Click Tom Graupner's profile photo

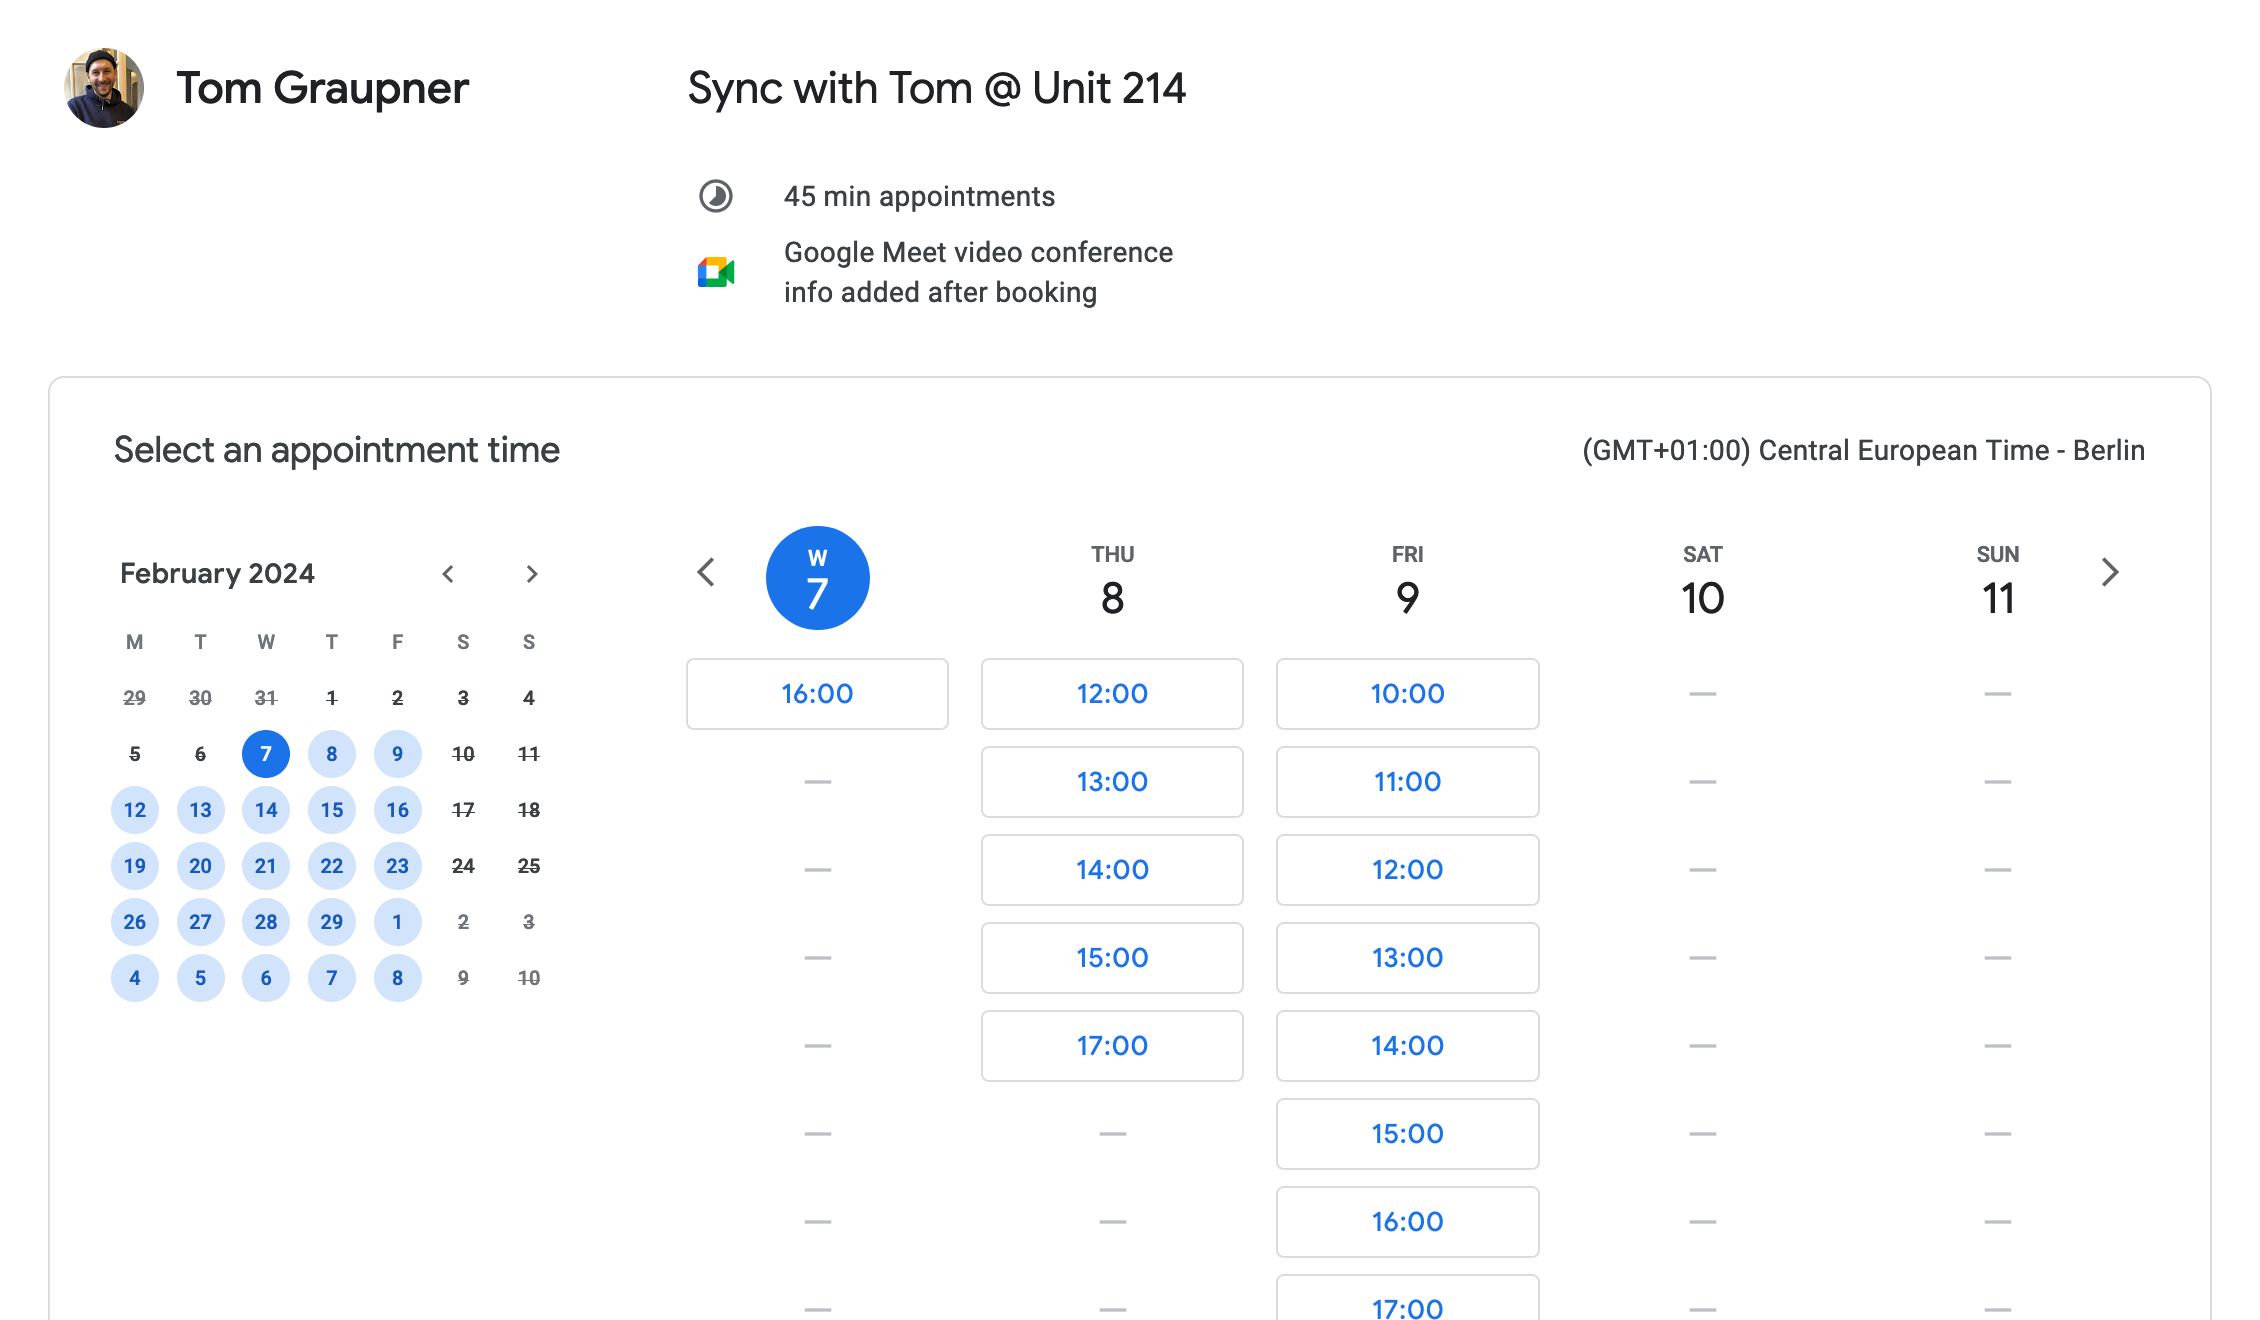coord(104,88)
